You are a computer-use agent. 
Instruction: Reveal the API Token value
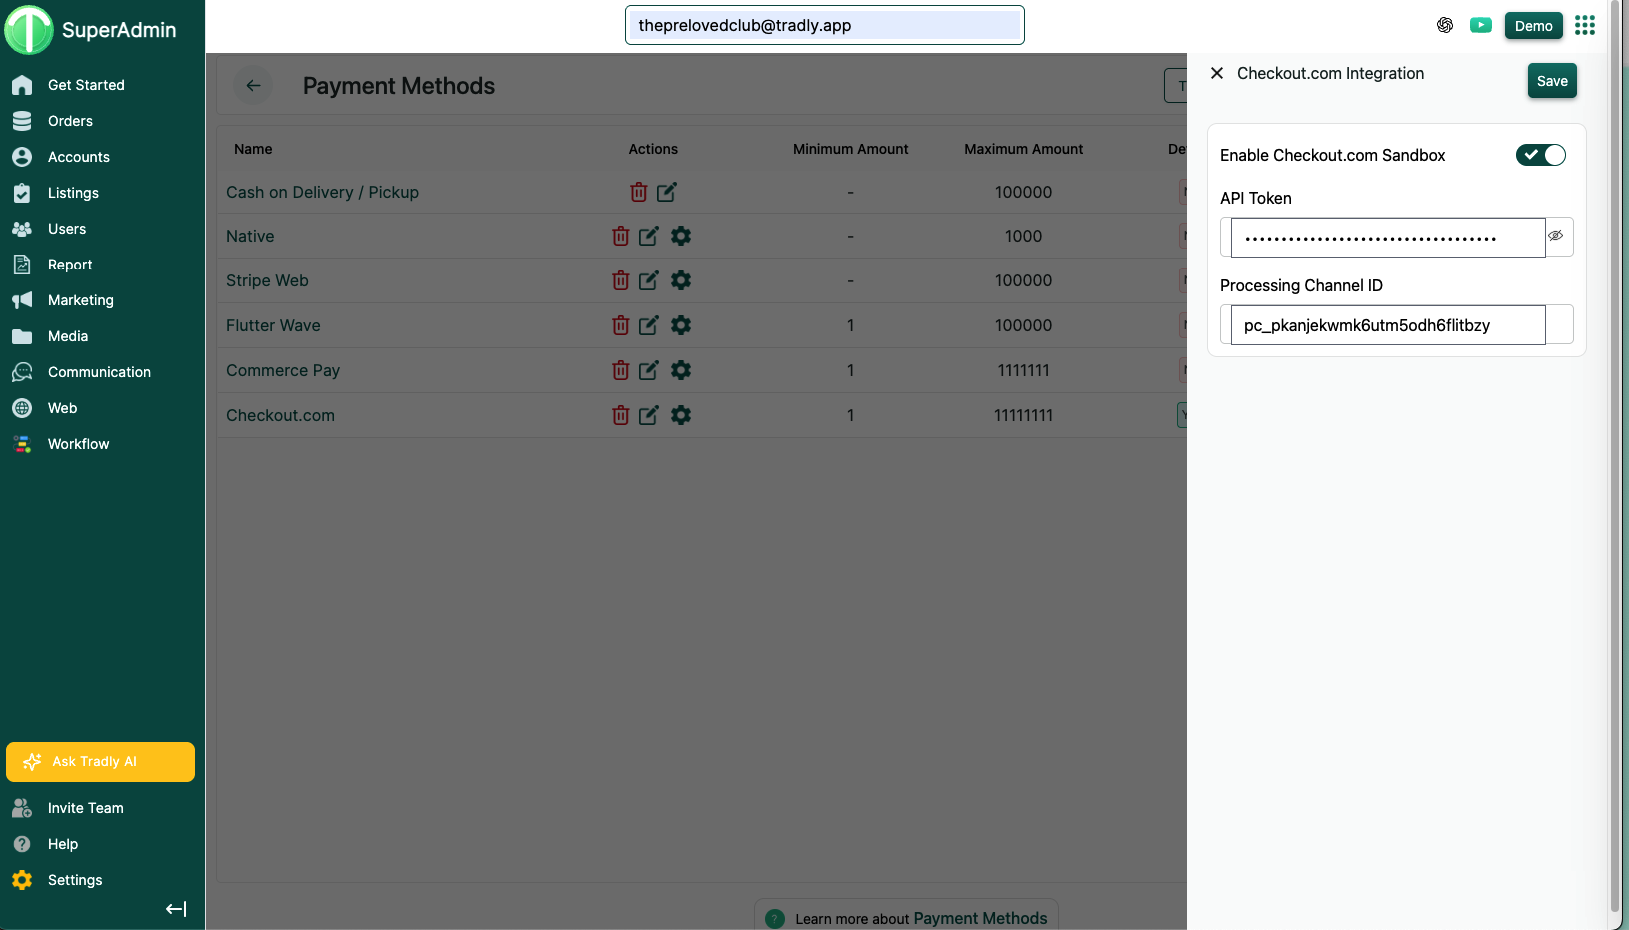(x=1556, y=237)
